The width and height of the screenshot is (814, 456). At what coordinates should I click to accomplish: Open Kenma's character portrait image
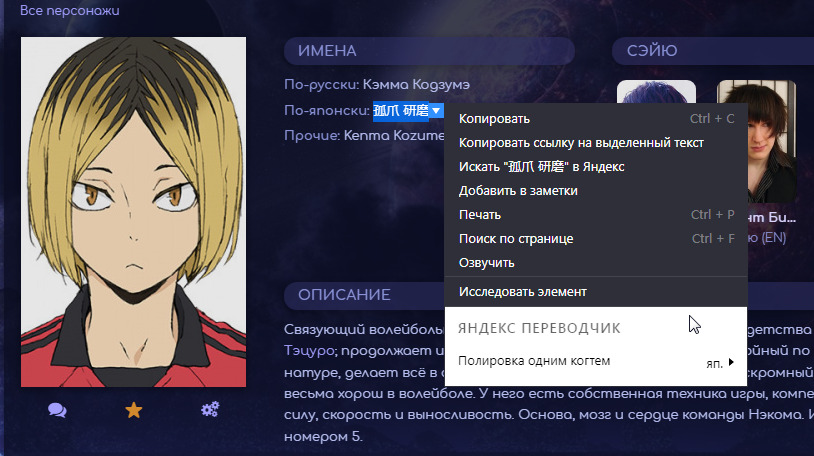(x=133, y=212)
